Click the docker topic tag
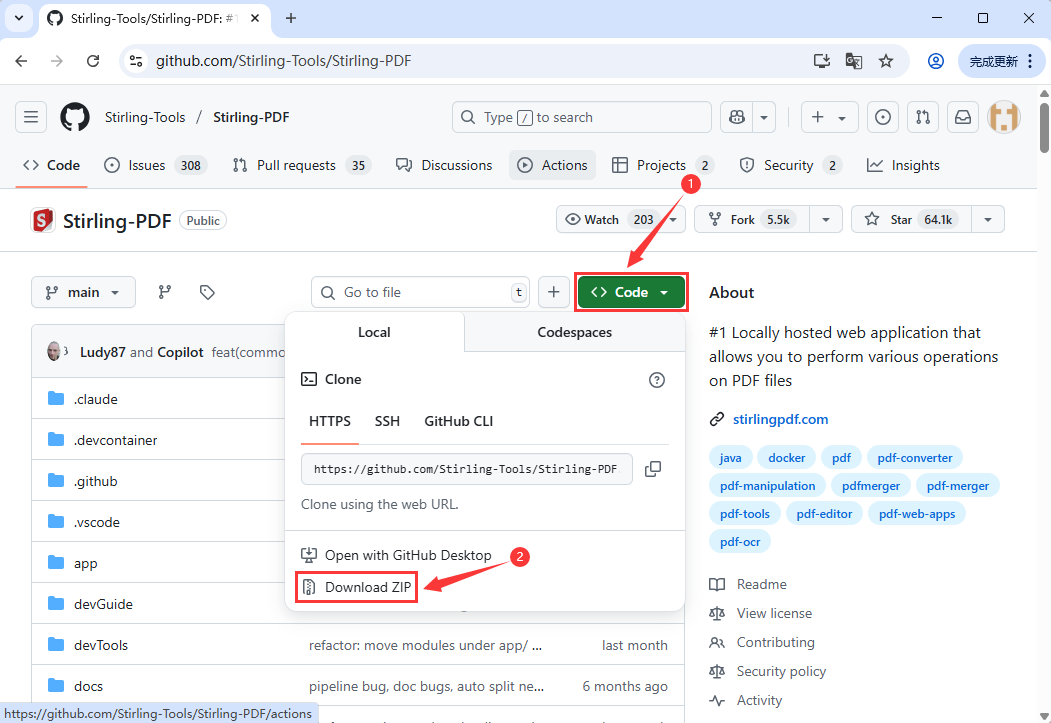 click(x=786, y=458)
